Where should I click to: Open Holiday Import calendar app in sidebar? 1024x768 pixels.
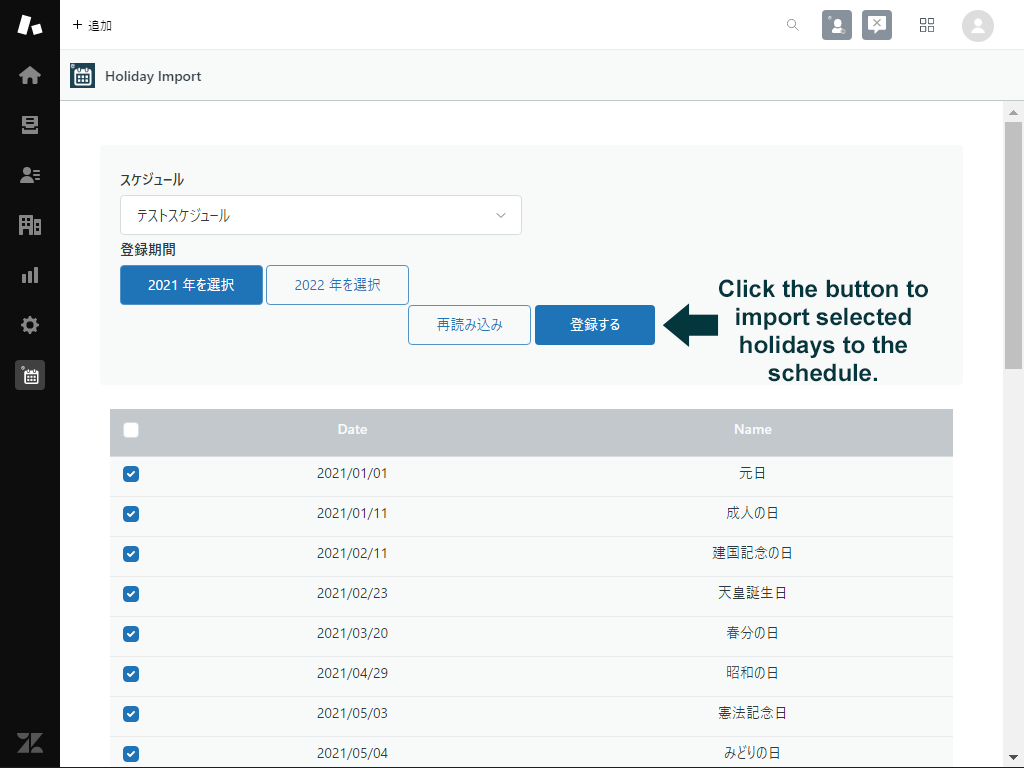click(x=30, y=375)
